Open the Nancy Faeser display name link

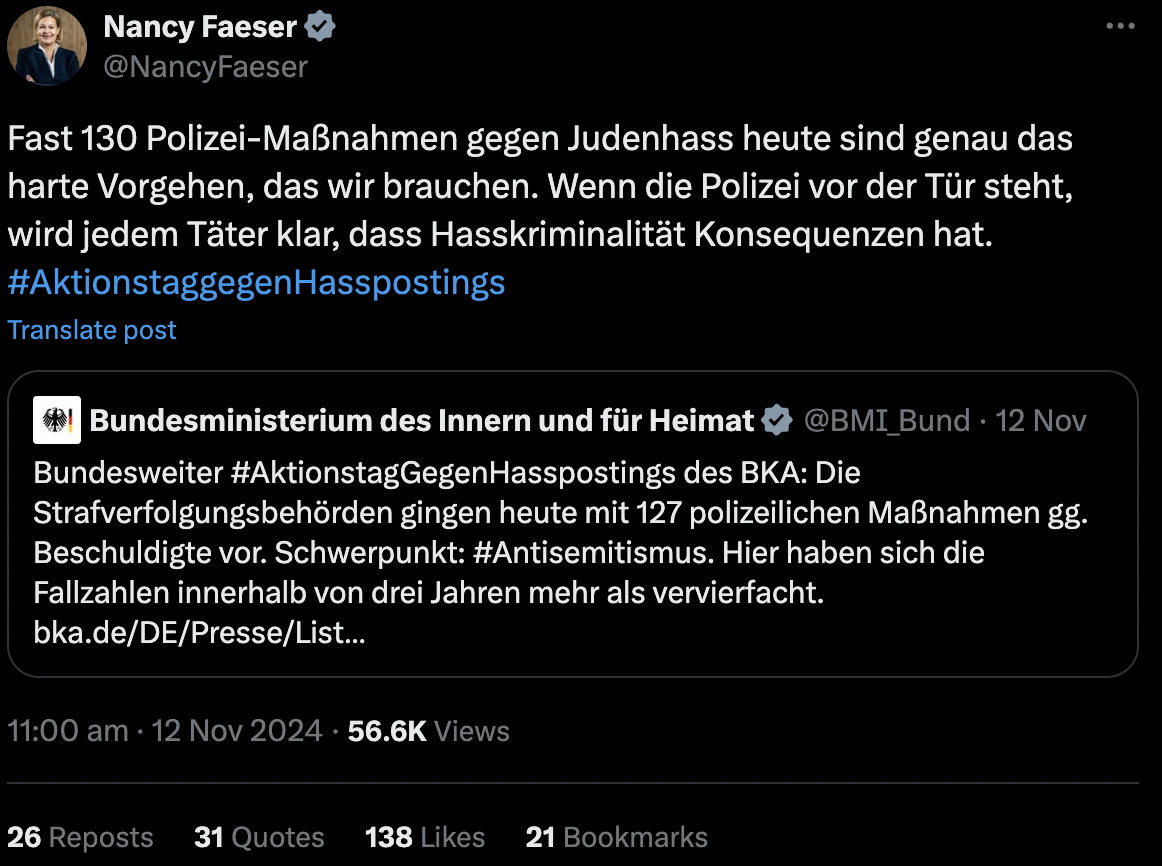(200, 27)
